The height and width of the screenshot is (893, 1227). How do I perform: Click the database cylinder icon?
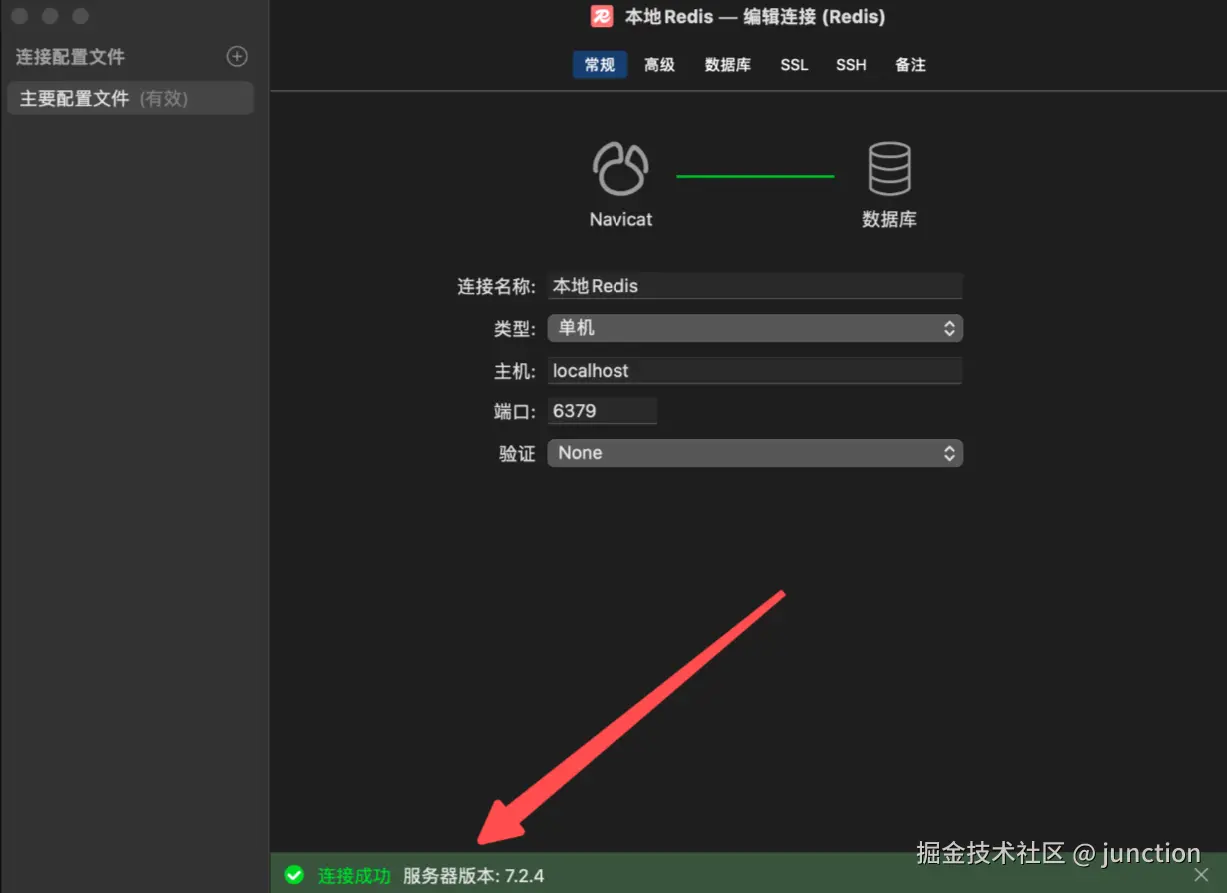coord(889,169)
